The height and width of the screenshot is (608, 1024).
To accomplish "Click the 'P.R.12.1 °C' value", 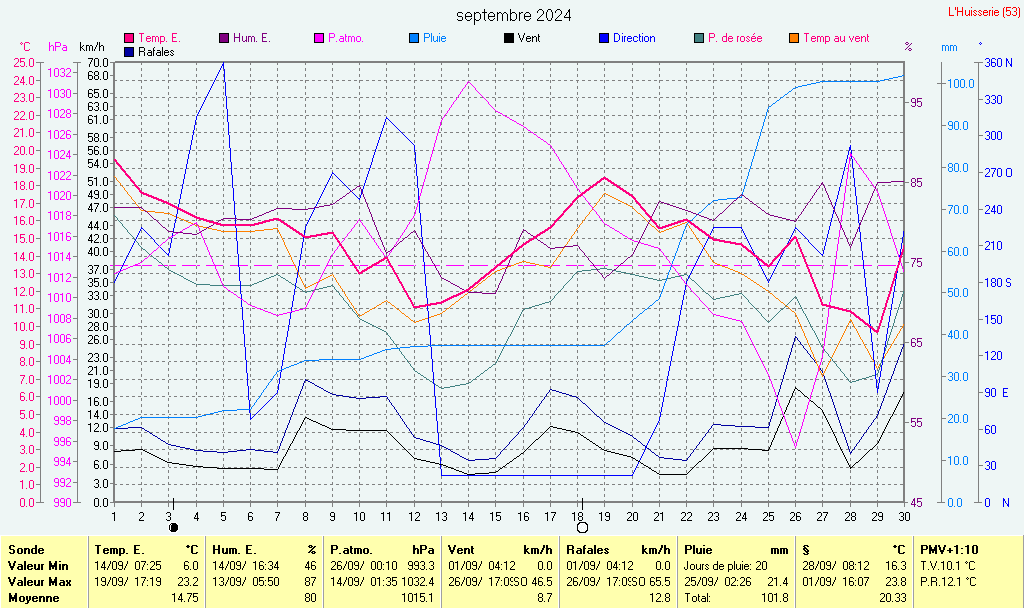I will pos(948,582).
